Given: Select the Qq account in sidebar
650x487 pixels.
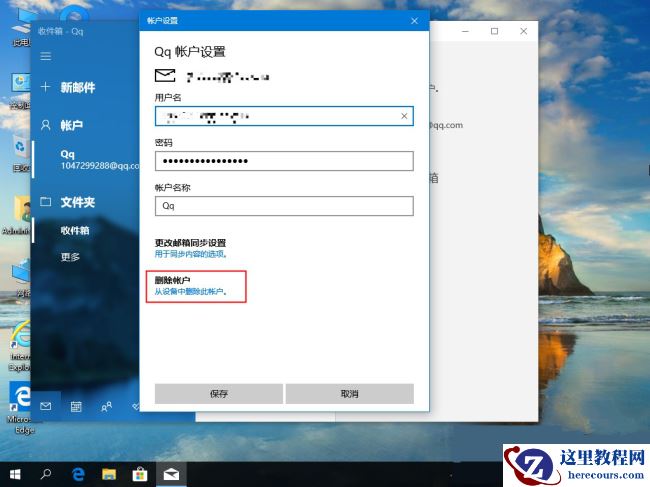Looking at the screenshot, I should point(86,160).
